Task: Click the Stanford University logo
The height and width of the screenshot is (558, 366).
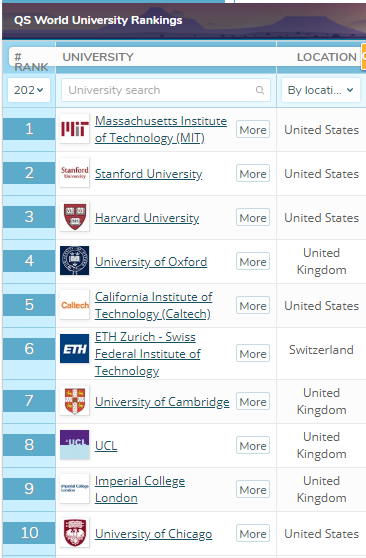Action: coord(74,173)
